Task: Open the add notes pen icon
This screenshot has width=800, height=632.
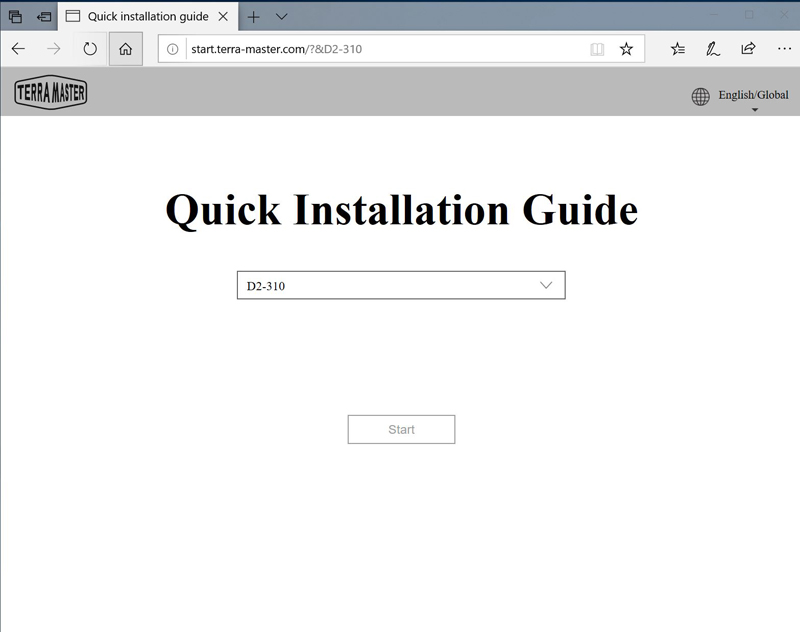Action: pyautogui.click(x=713, y=49)
